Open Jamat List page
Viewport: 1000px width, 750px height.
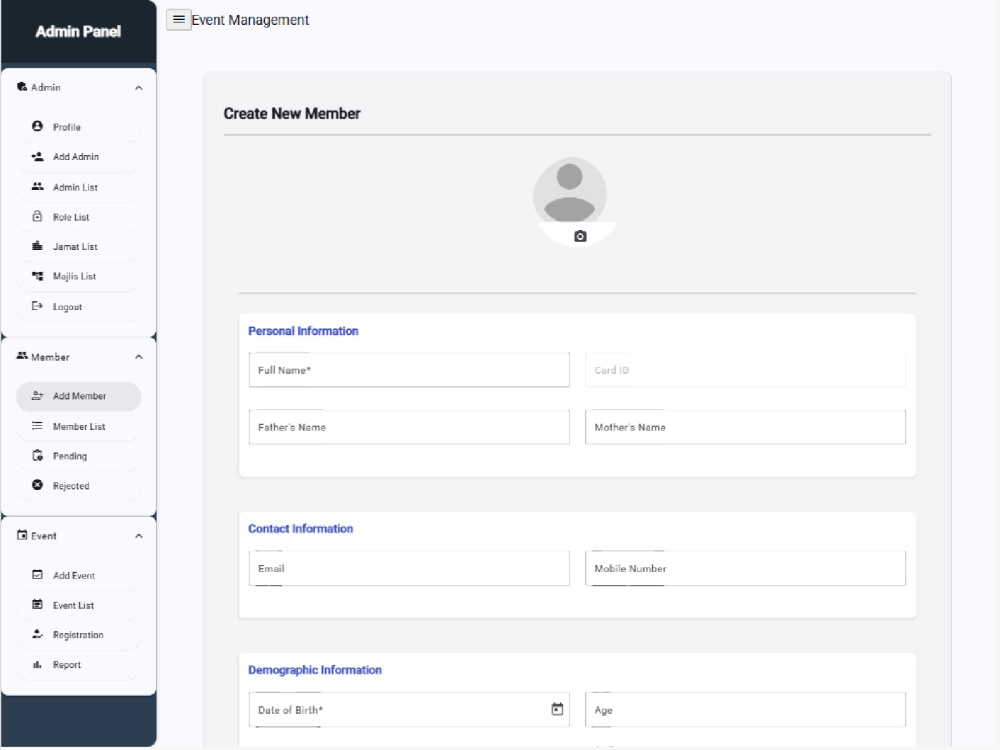click(78, 247)
